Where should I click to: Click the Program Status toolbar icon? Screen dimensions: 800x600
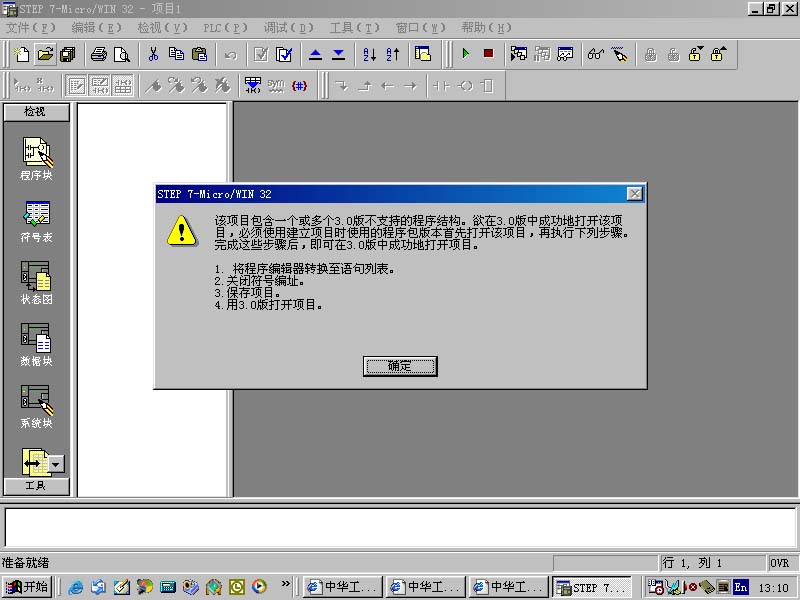(519, 54)
